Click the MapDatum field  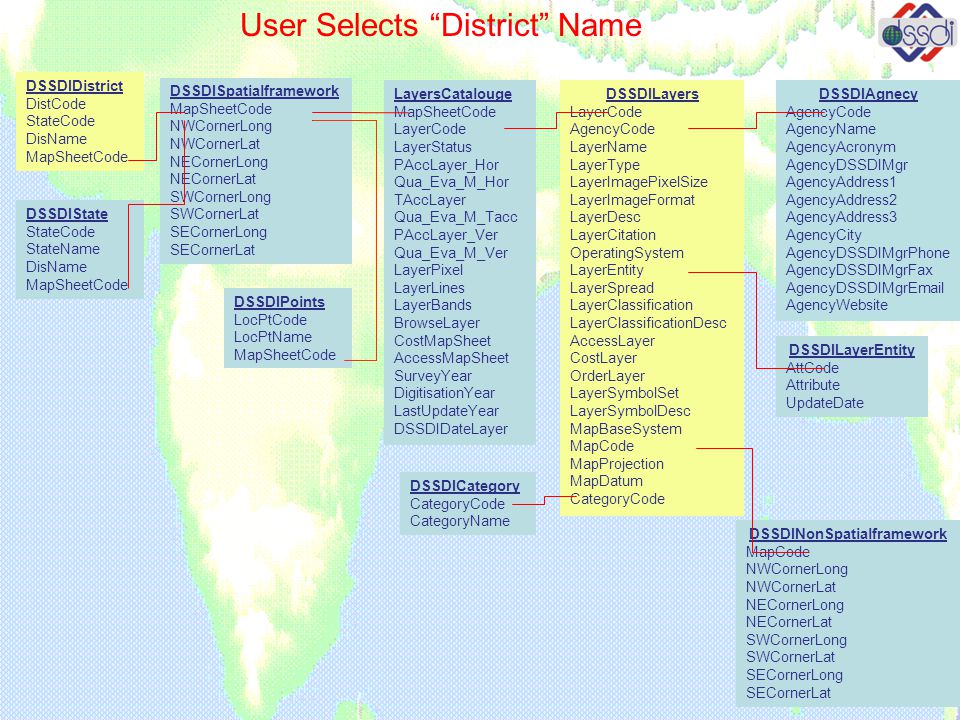pos(606,481)
